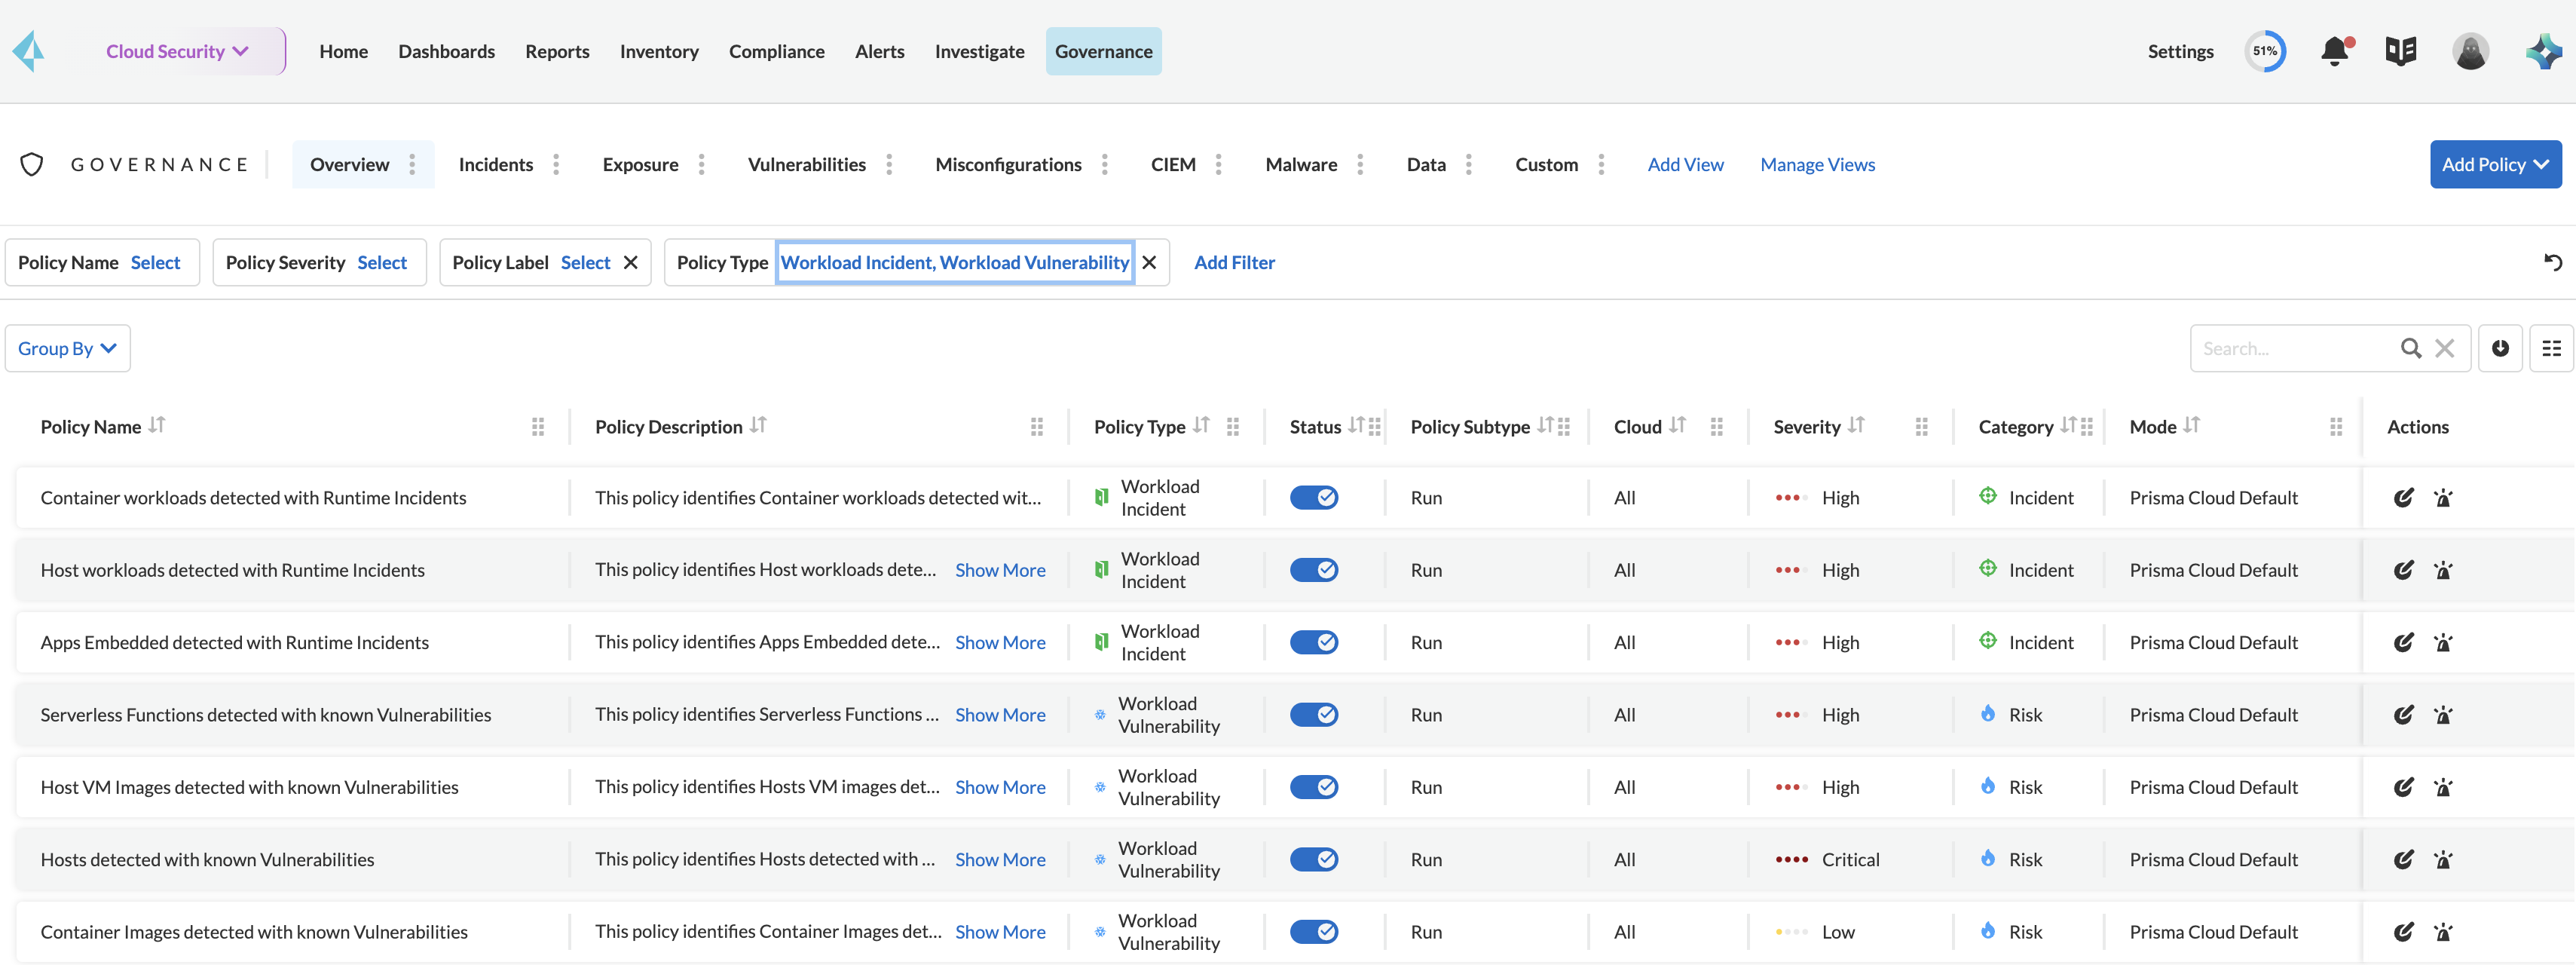
Task: Open the Policy Name filter Select
Action: click(x=155, y=262)
